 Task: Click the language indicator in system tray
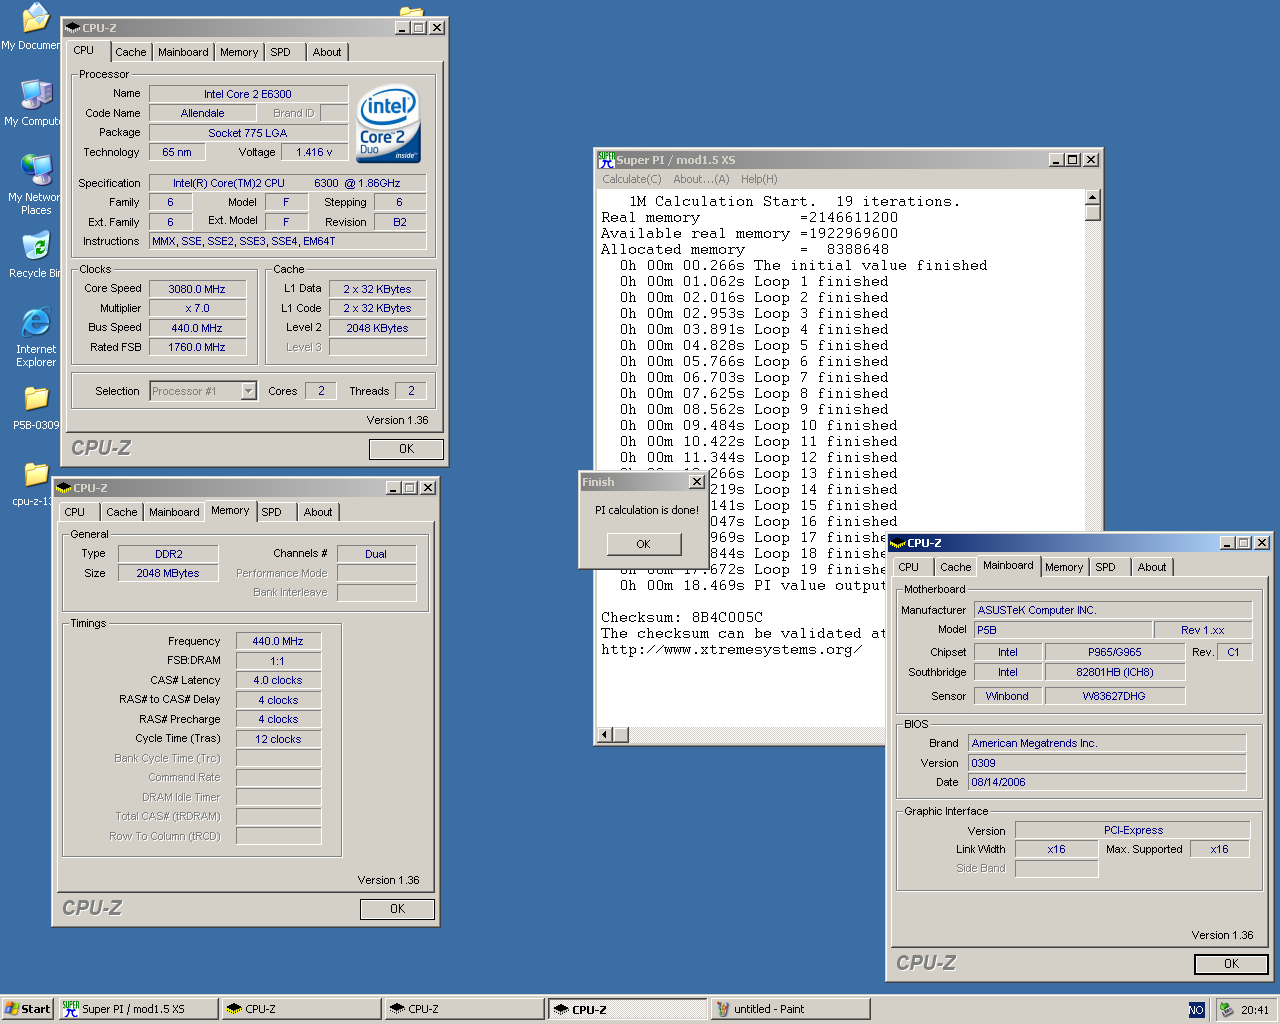(1196, 1010)
